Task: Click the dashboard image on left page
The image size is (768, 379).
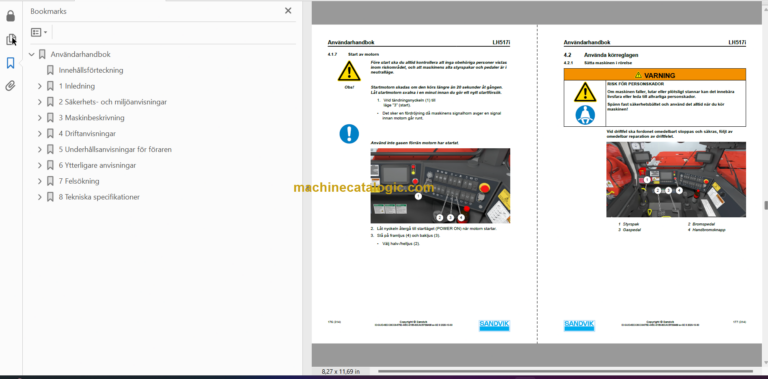Action: 440,186
